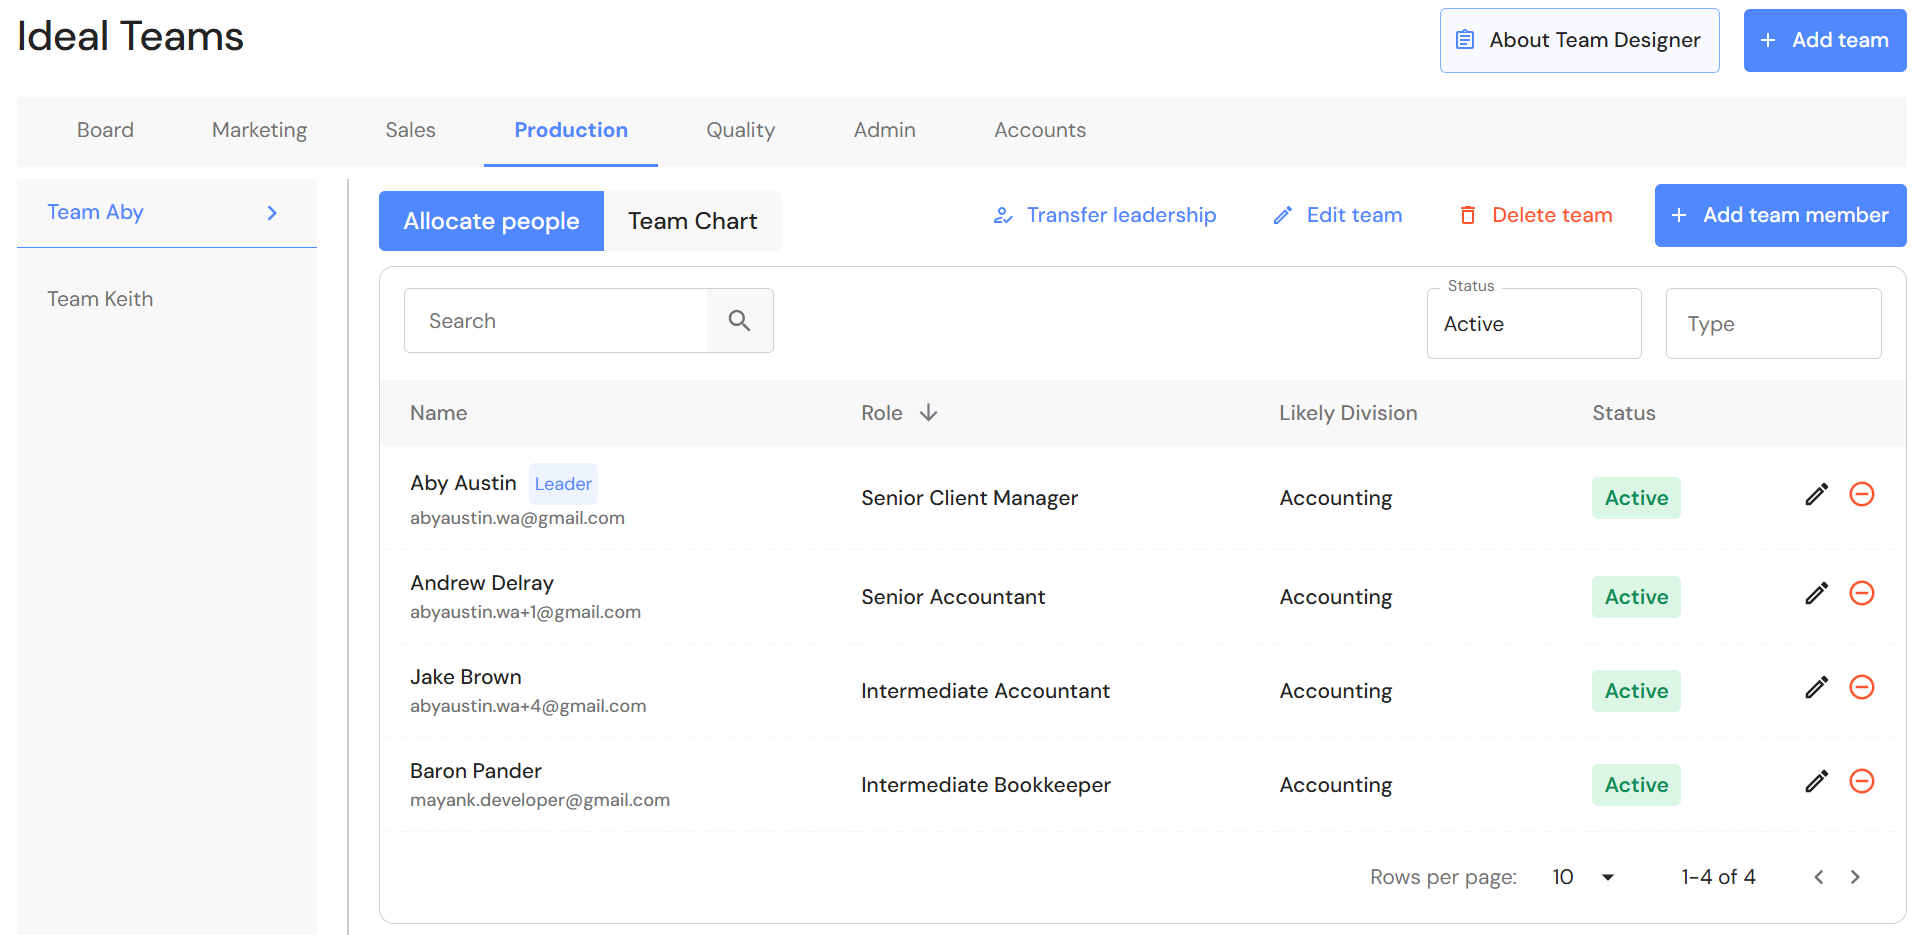Image resolution: width=1926 pixels, height=935 pixels.
Task: Edit Aby Austin's row with pencil icon
Action: [x=1816, y=495]
